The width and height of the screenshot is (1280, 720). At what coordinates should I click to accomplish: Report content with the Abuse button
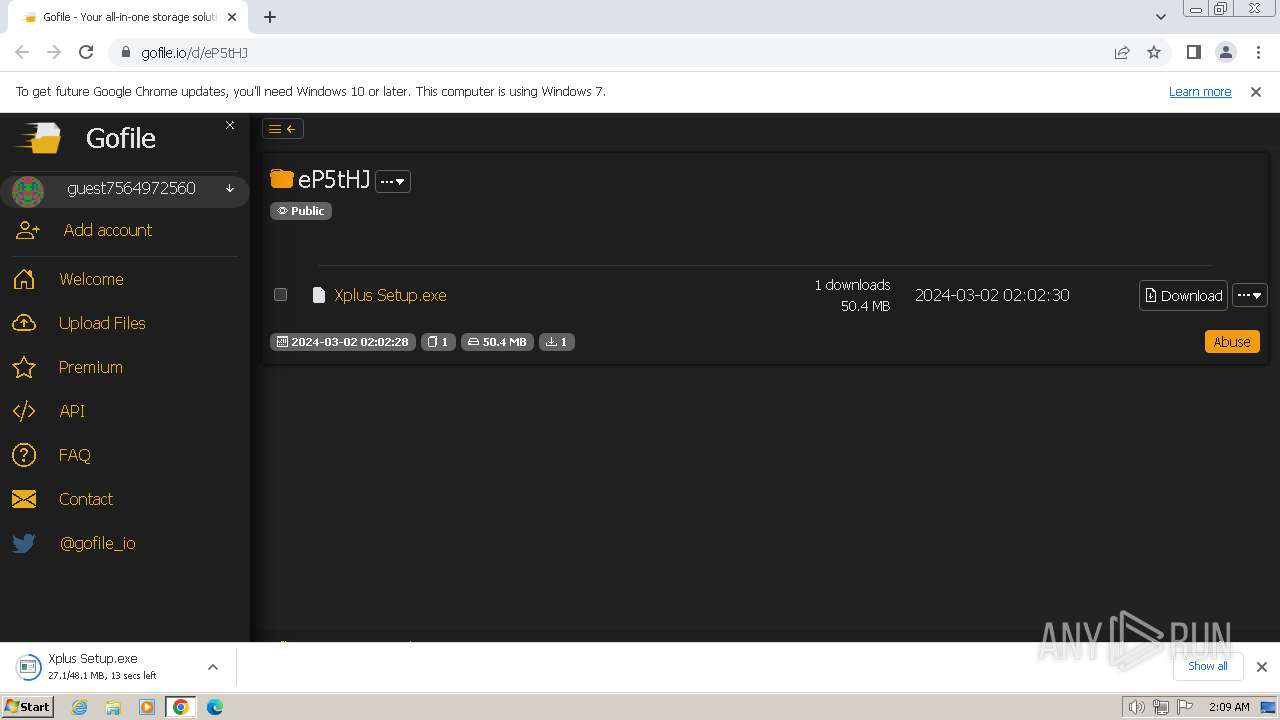click(x=1232, y=342)
